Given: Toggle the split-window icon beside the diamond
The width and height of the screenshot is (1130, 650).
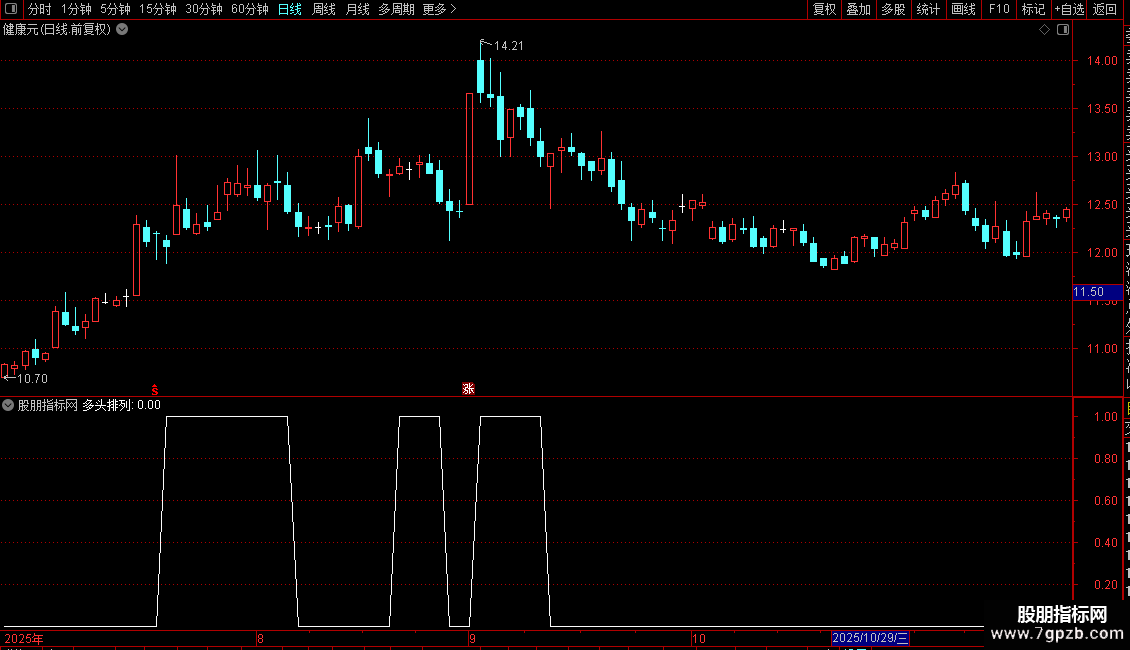Looking at the screenshot, I should (1063, 30).
